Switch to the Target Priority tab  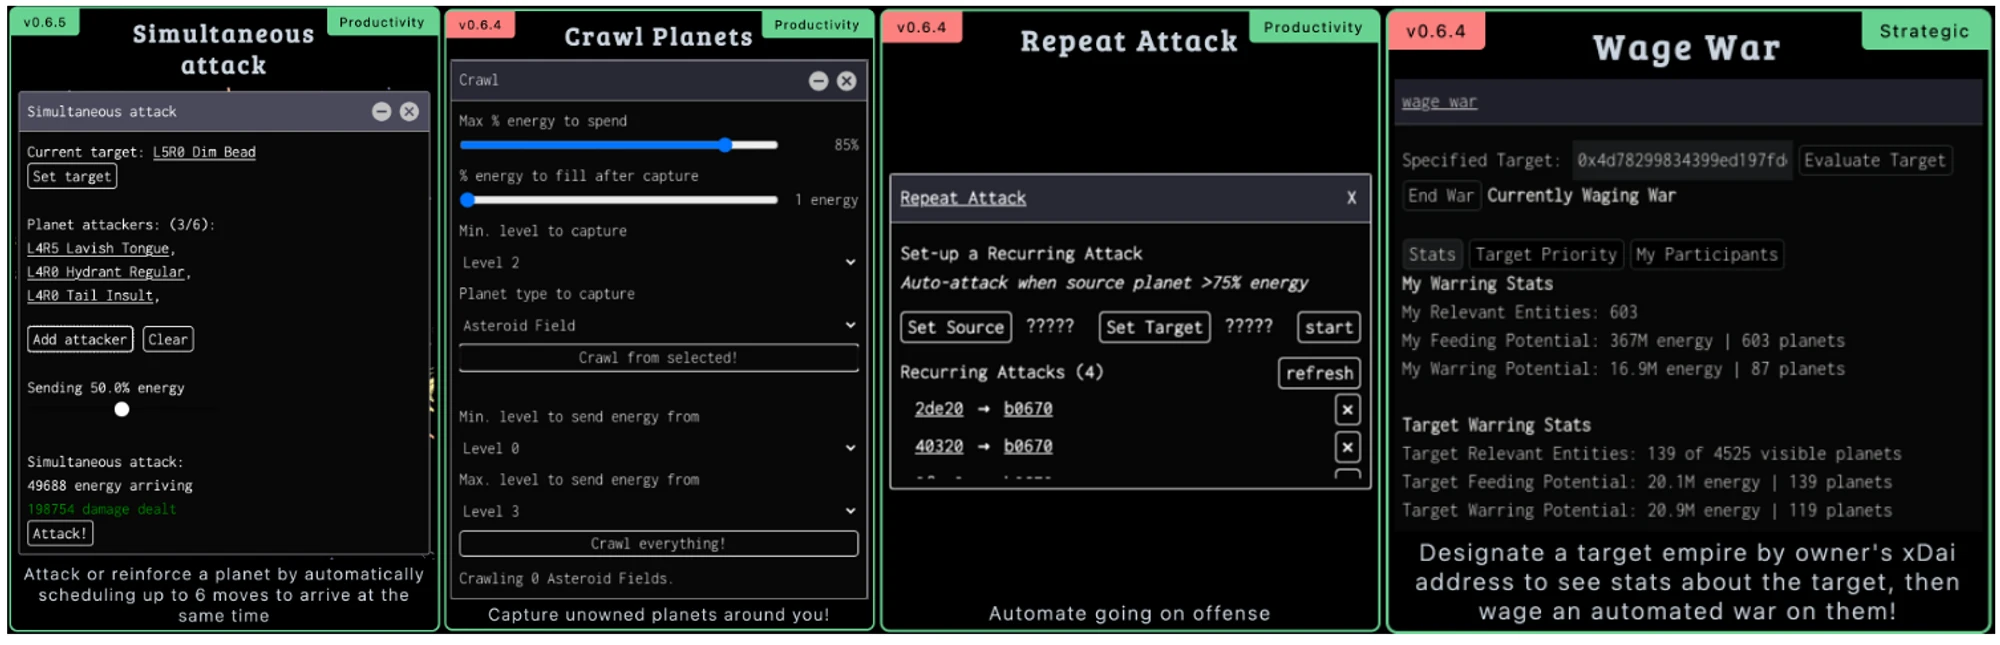pos(1545,255)
